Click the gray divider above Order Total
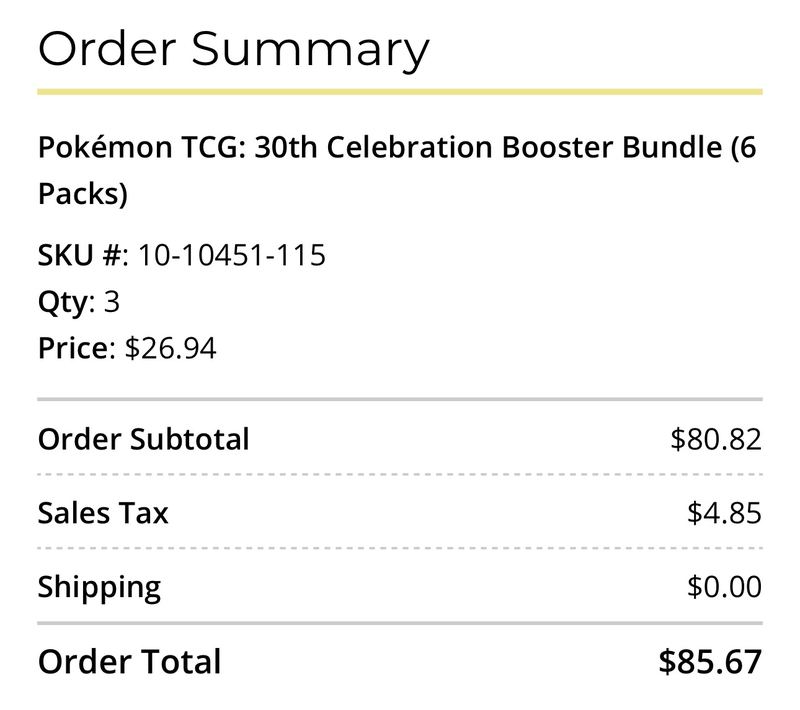Viewport: 800px width, 710px height. point(400,623)
